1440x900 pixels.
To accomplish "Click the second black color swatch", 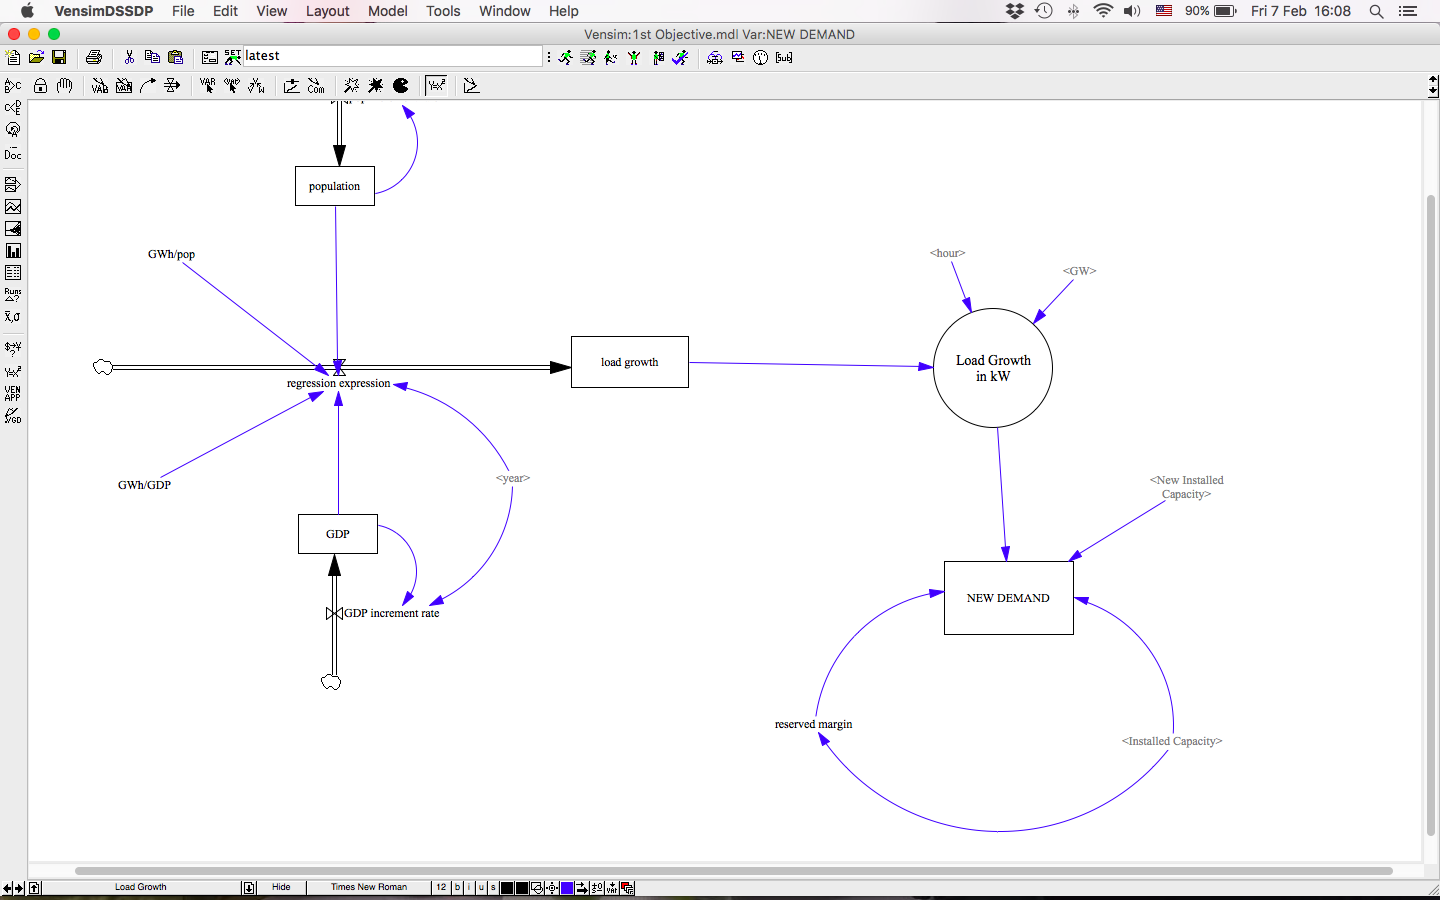I will click(522, 888).
